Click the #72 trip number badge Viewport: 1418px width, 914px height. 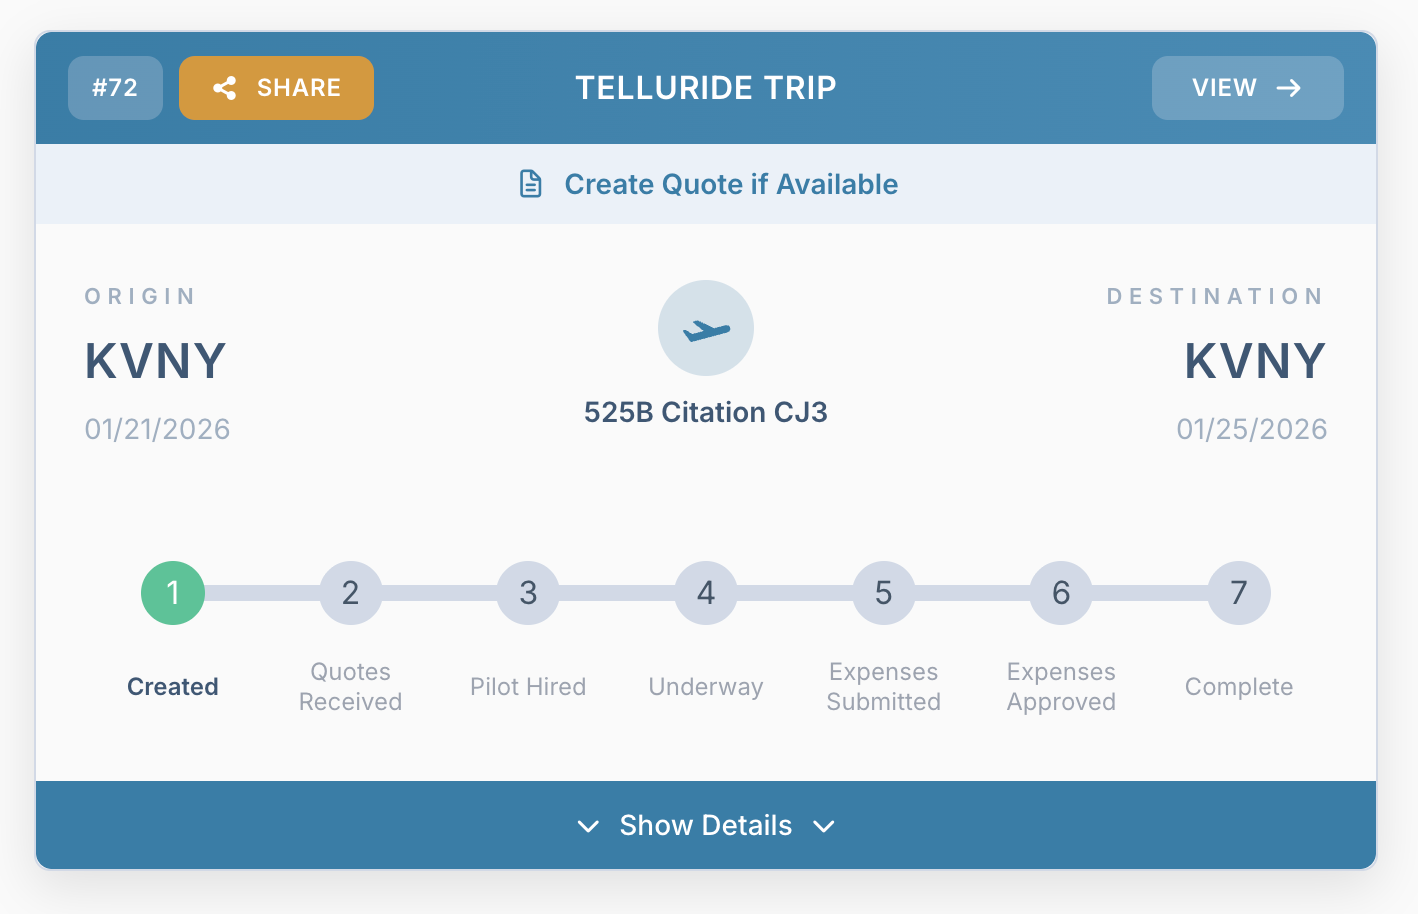click(x=115, y=88)
